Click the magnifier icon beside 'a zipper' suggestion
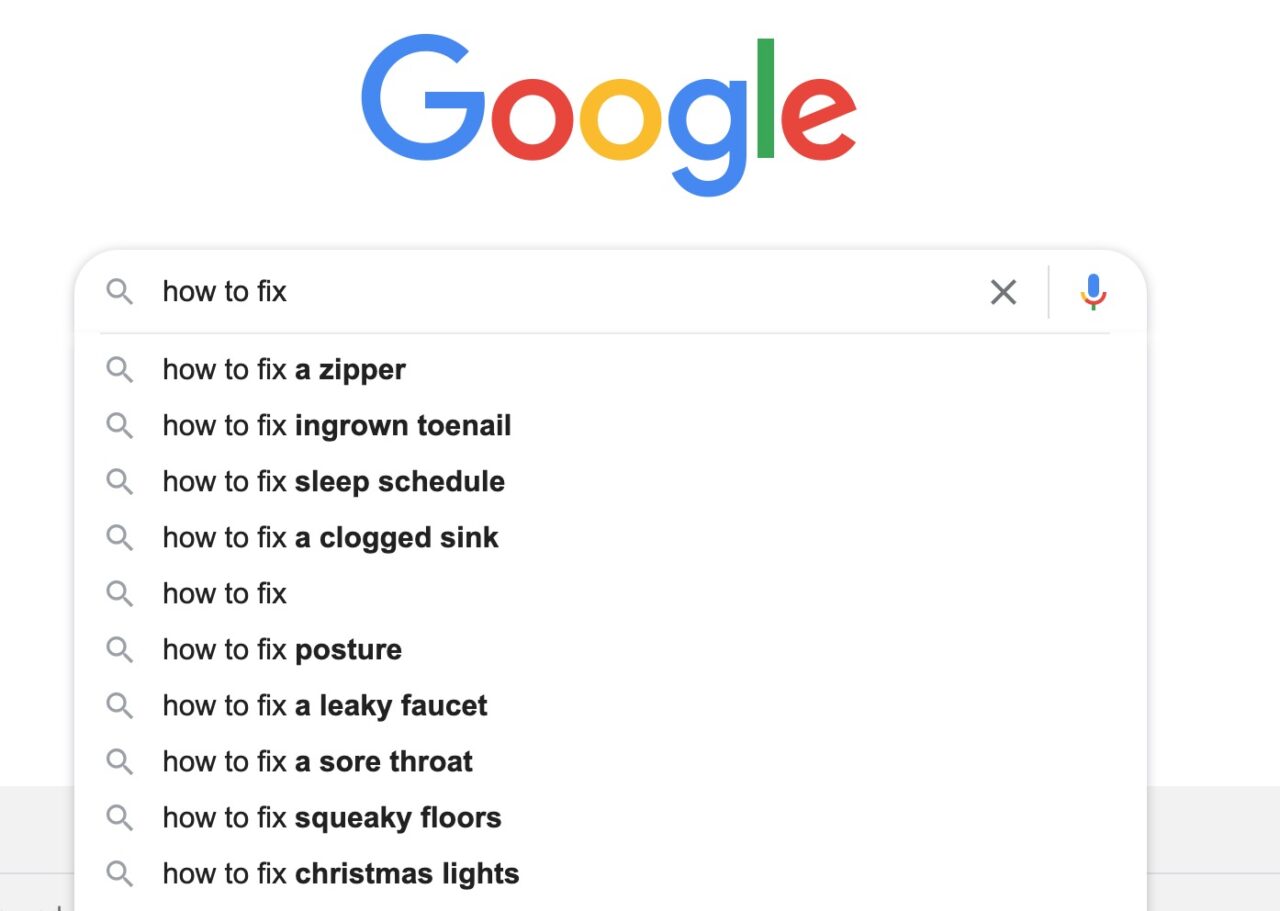Image resolution: width=1280 pixels, height=911 pixels. point(120,370)
